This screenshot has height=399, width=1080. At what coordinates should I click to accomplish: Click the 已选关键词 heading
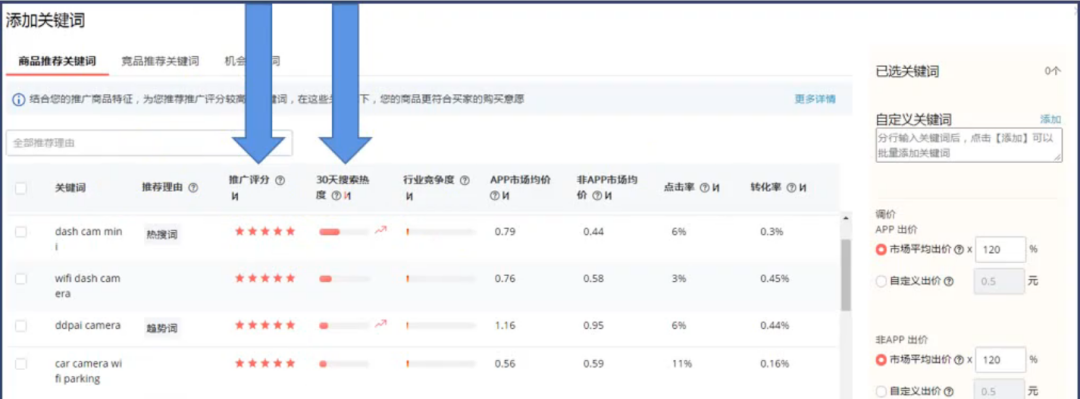(907, 72)
